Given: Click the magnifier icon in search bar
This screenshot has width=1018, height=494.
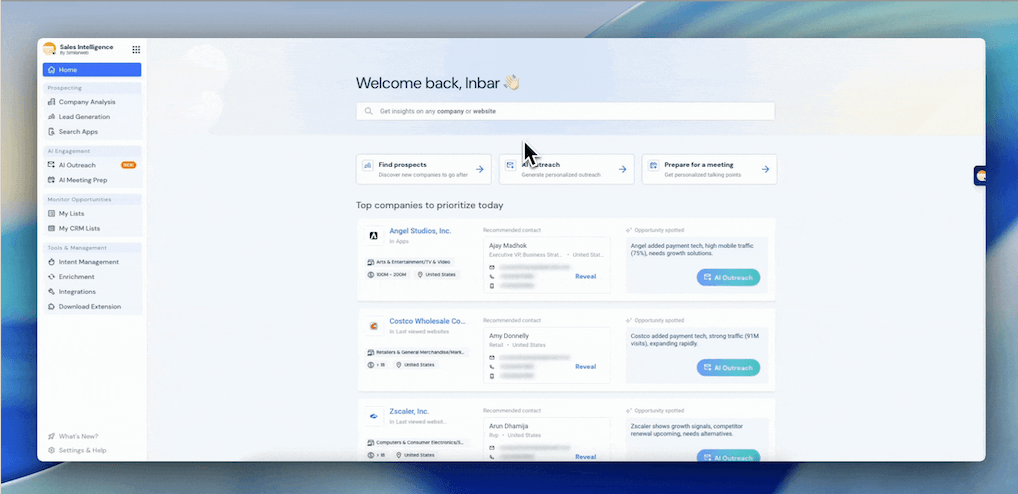Looking at the screenshot, I should click(369, 111).
